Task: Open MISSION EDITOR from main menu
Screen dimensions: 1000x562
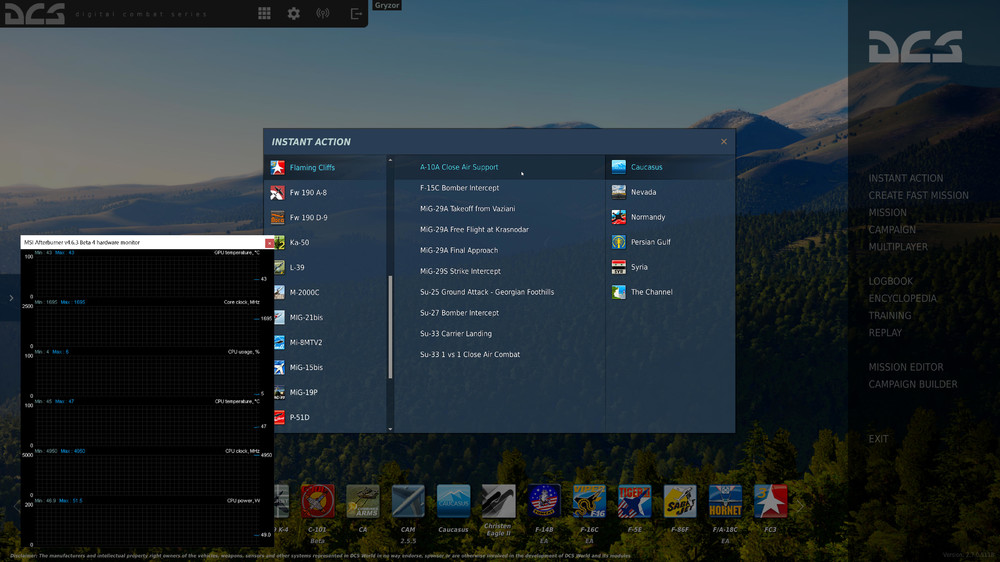Action: (x=906, y=367)
